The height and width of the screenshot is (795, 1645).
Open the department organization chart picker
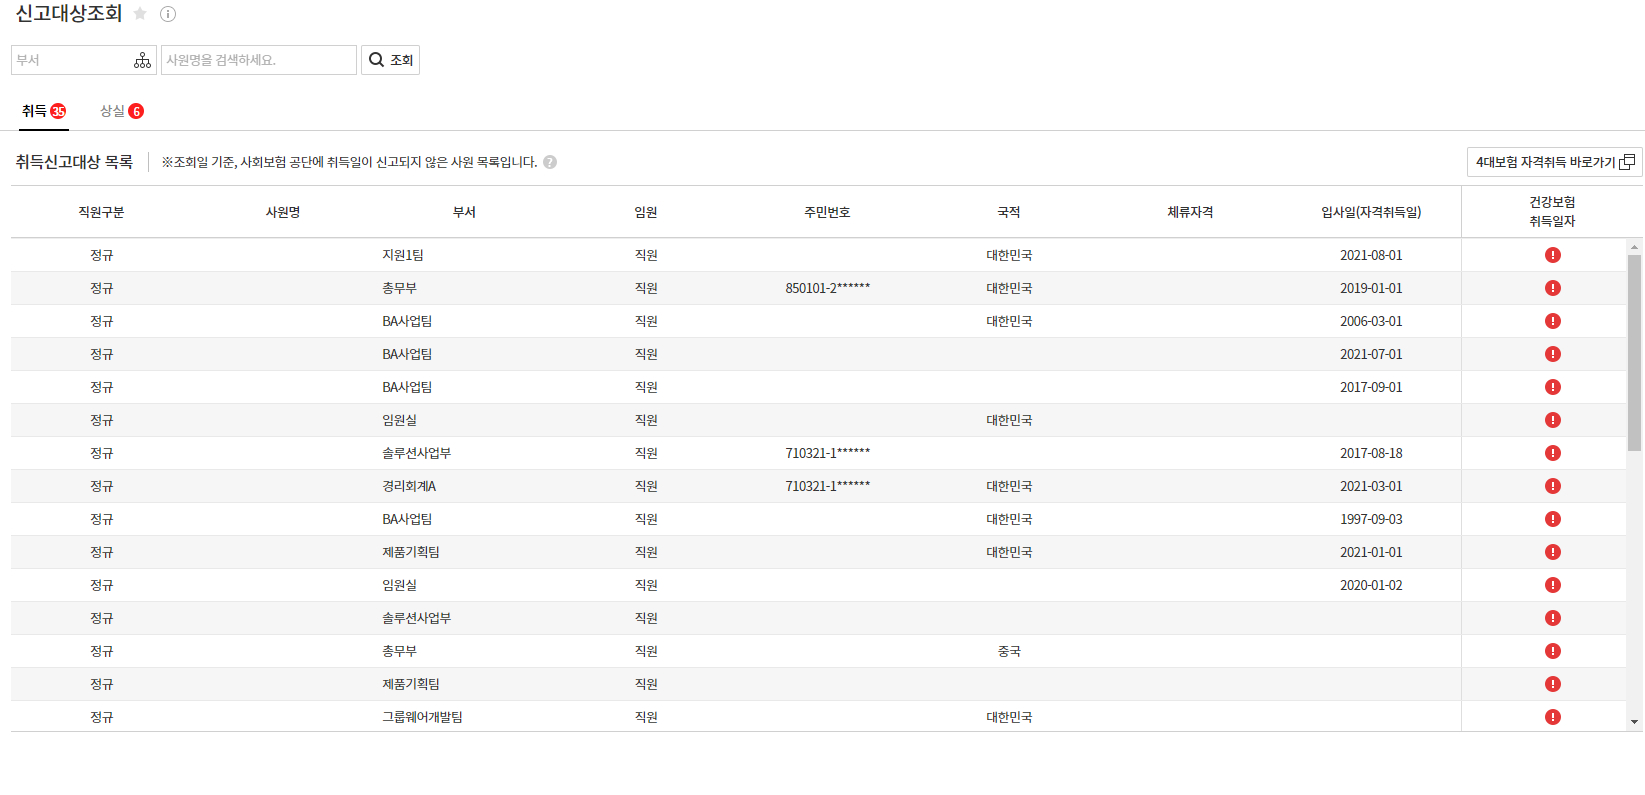click(142, 60)
